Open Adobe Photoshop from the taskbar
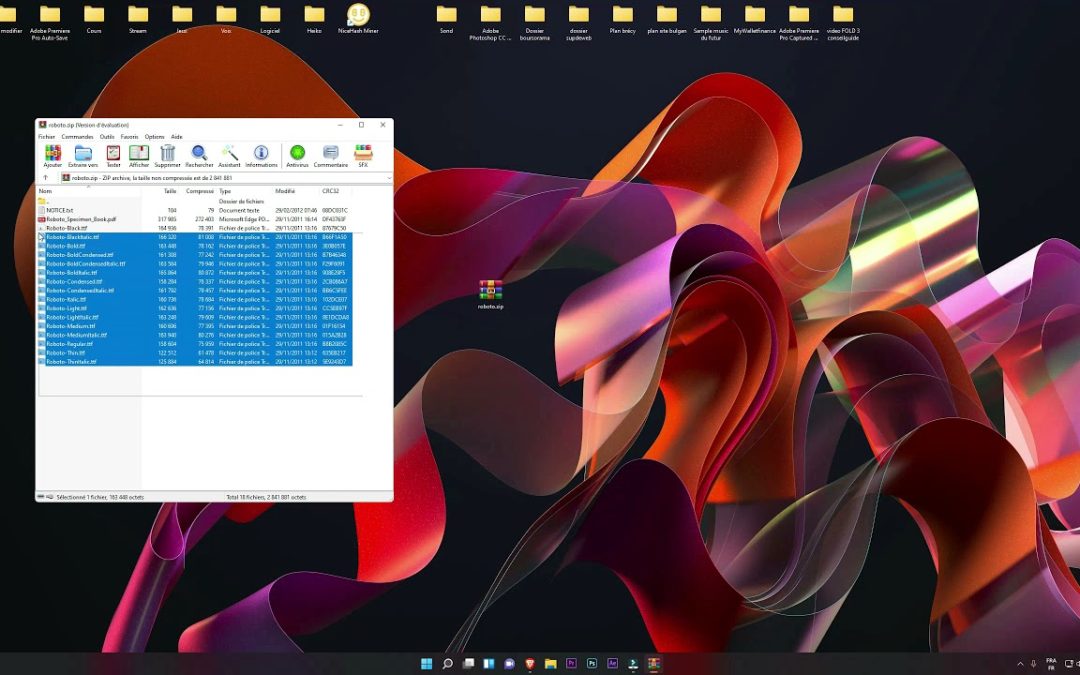Viewport: 1080px width, 675px height. click(x=592, y=663)
